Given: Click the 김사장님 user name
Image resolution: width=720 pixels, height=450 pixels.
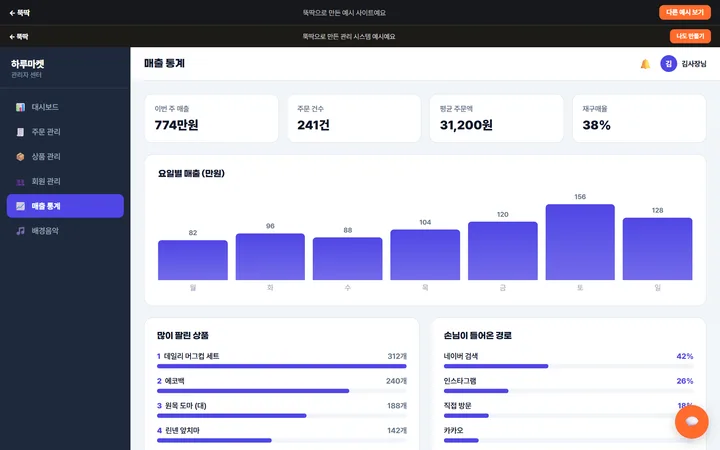Looking at the screenshot, I should pos(694,64).
